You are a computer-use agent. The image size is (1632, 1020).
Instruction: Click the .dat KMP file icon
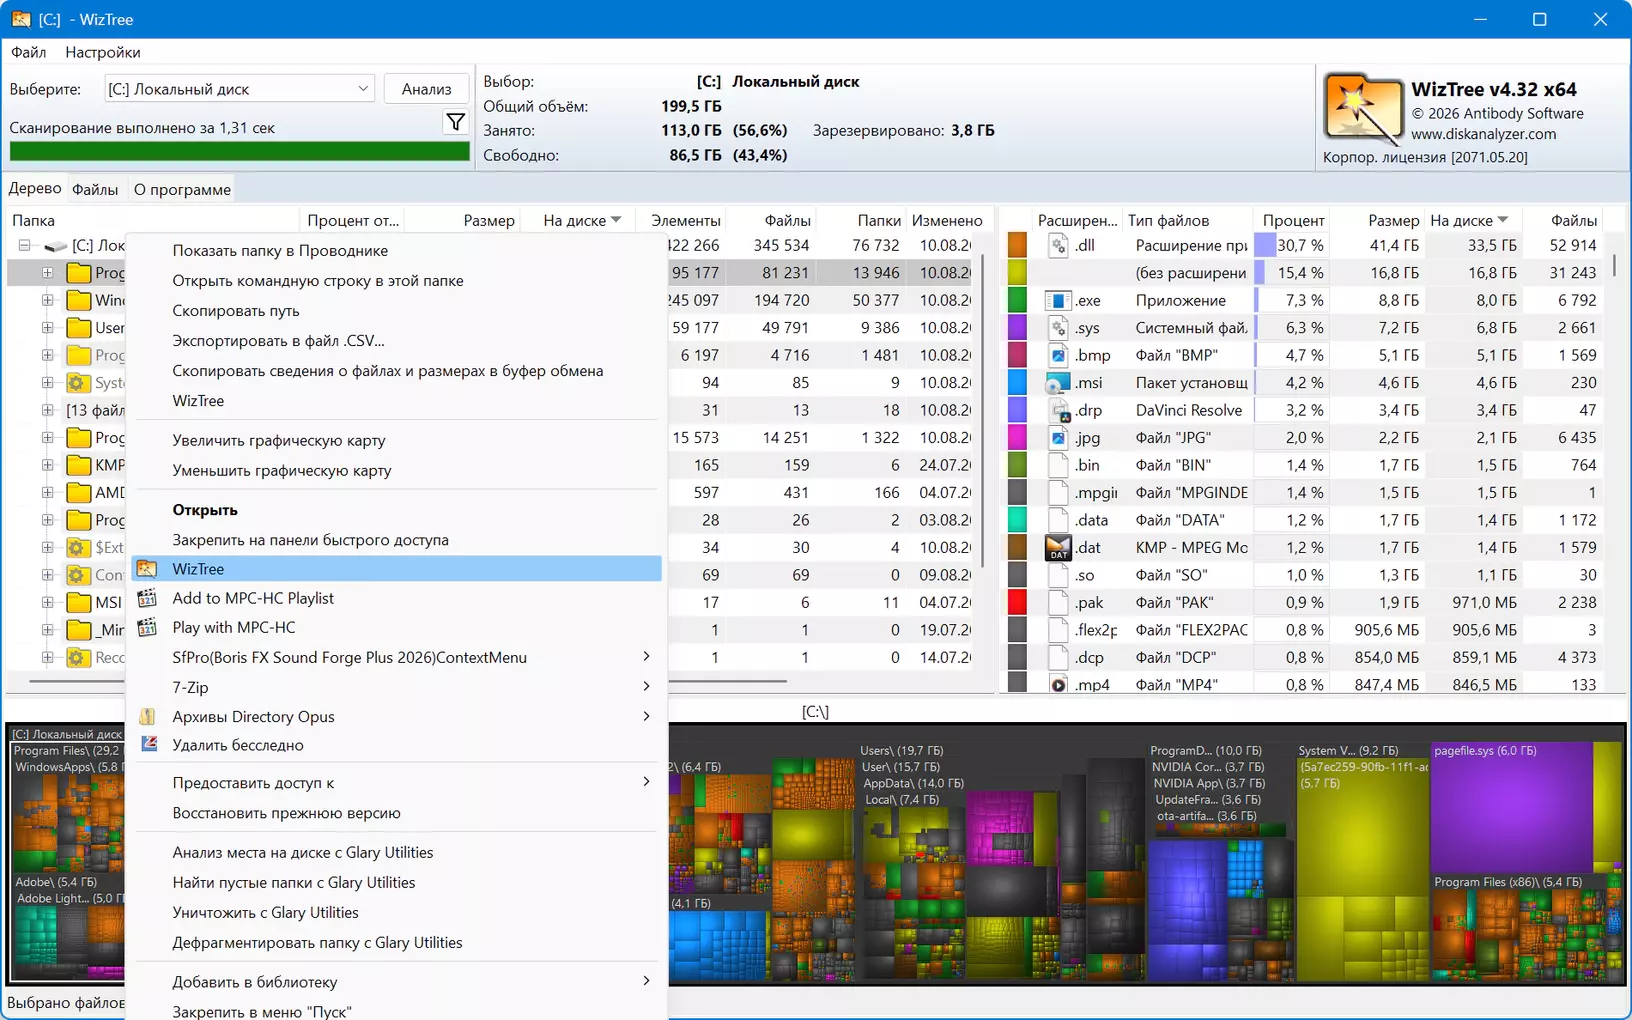(x=1058, y=547)
